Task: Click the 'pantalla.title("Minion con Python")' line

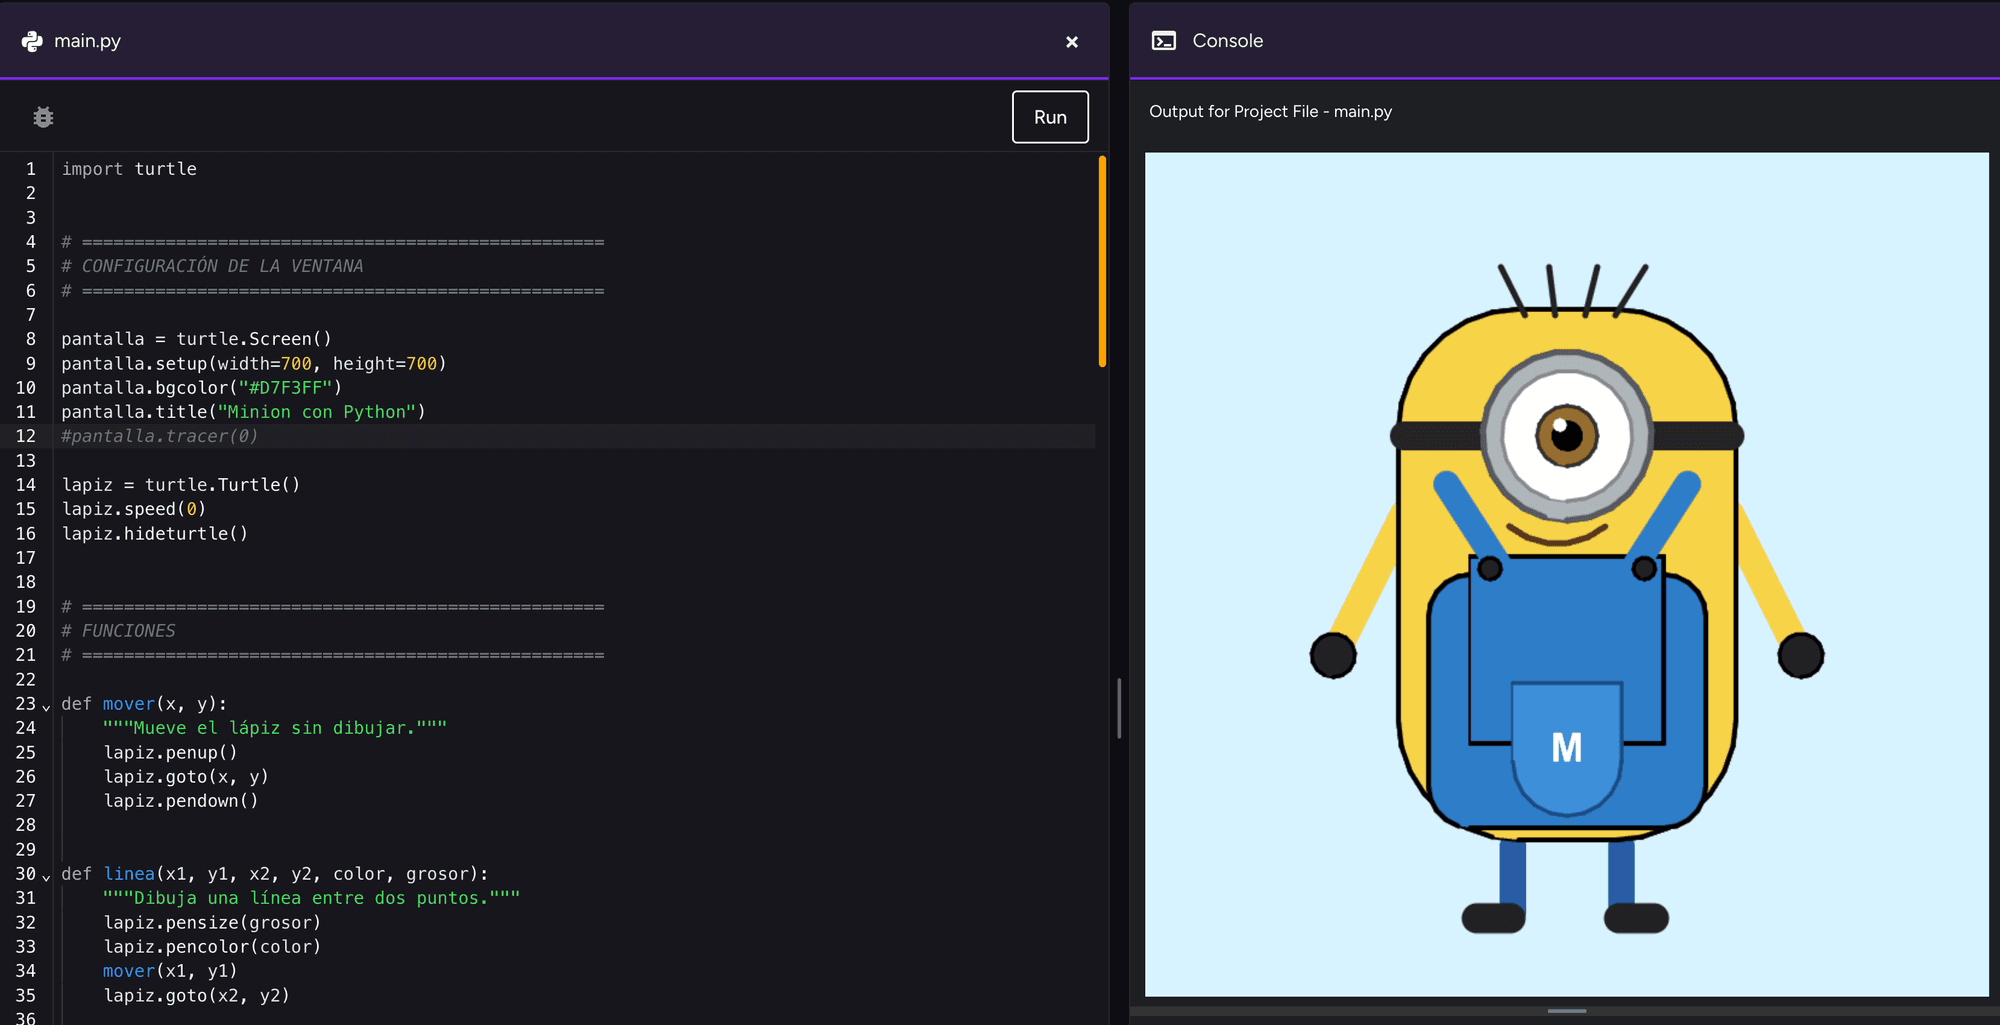Action: pos(243,412)
